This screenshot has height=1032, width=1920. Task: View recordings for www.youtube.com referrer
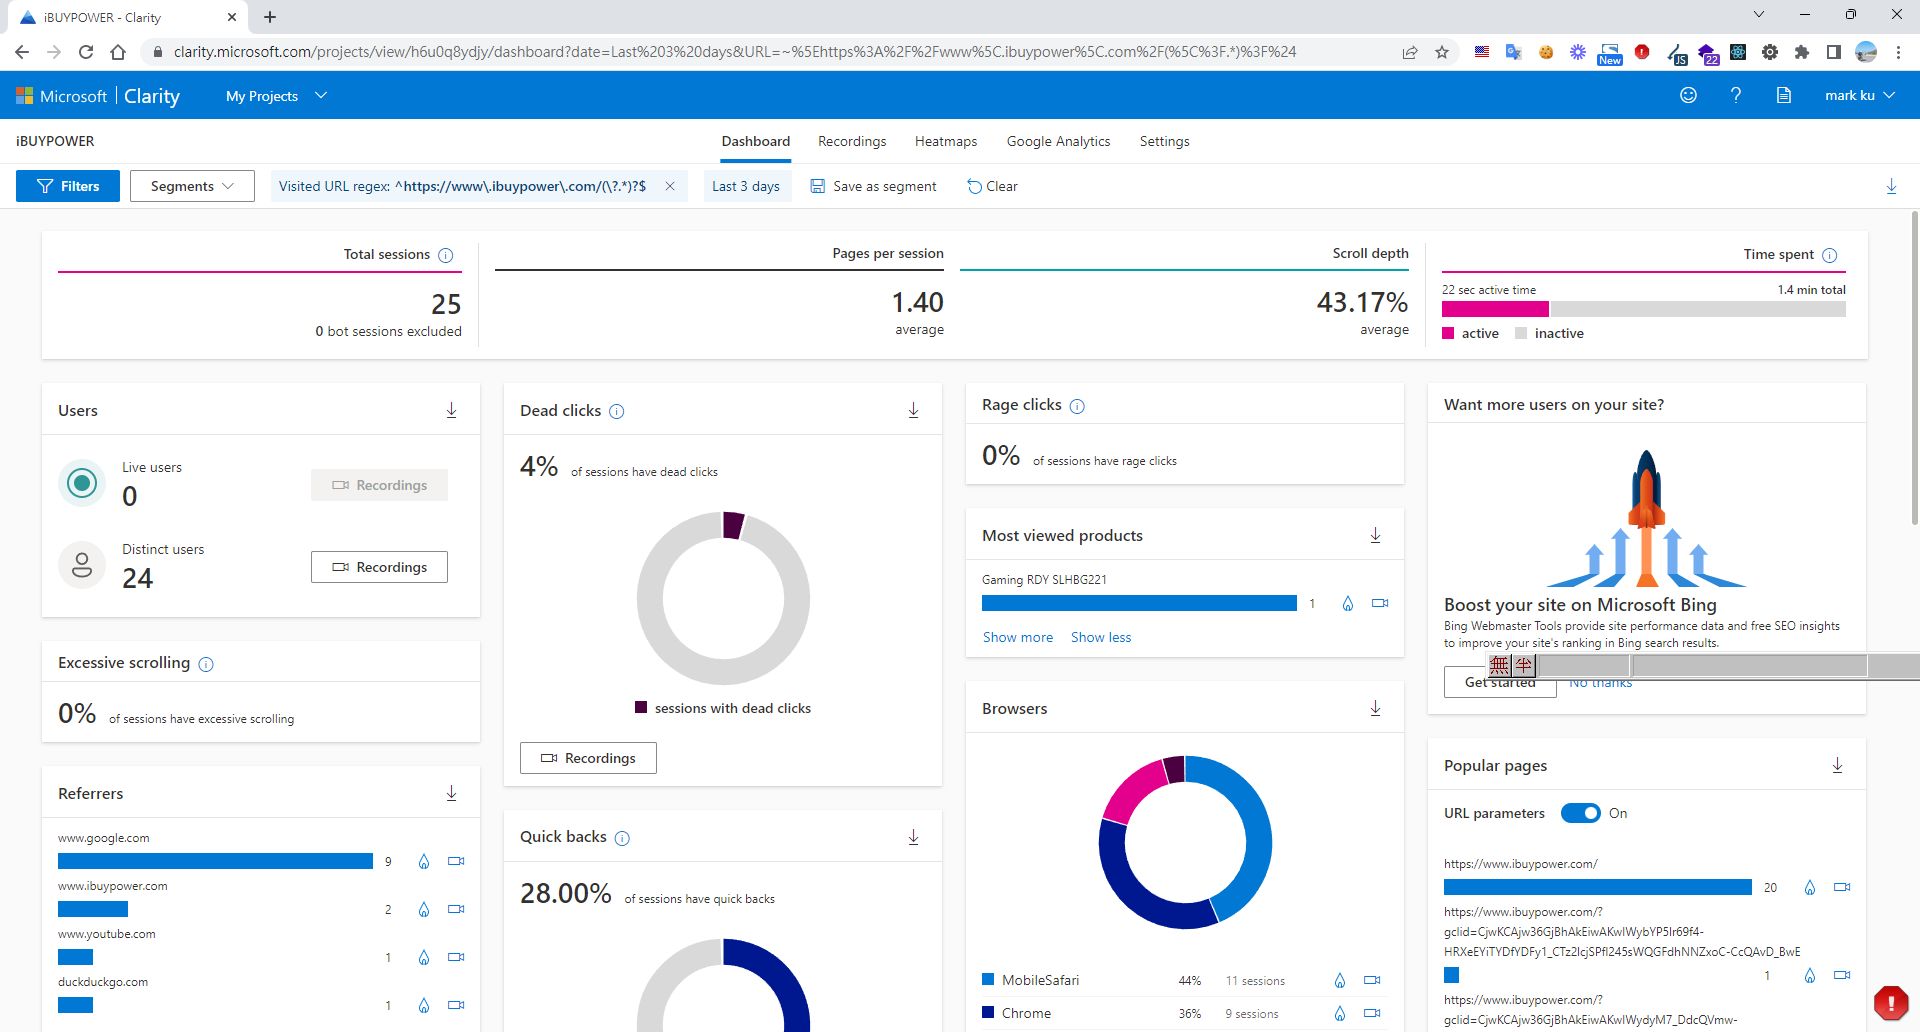coord(456,957)
